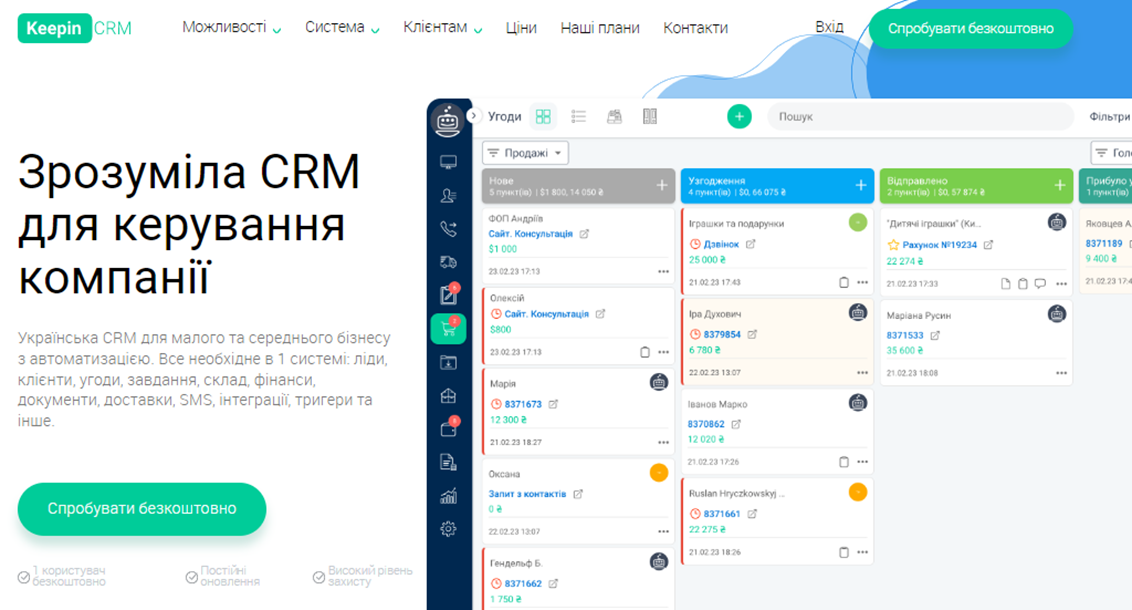Expand the Система navigation dropdown
This screenshot has width=1132, height=610.
pos(342,28)
